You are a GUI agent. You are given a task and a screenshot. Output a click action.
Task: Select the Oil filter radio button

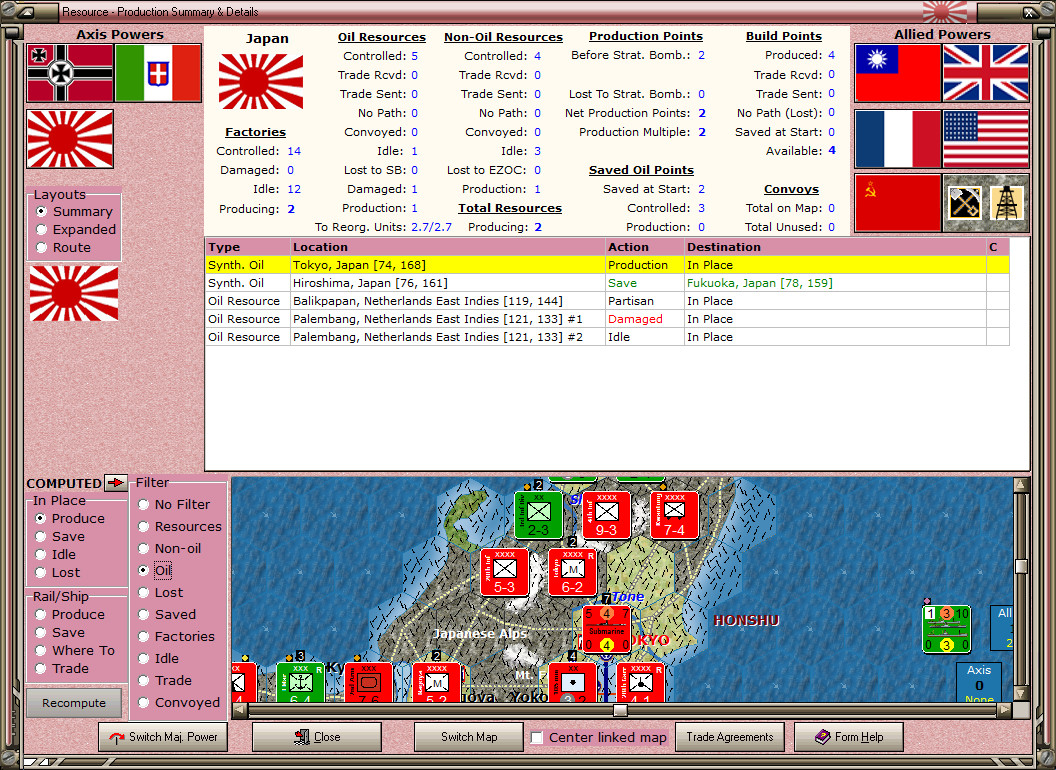(143, 572)
